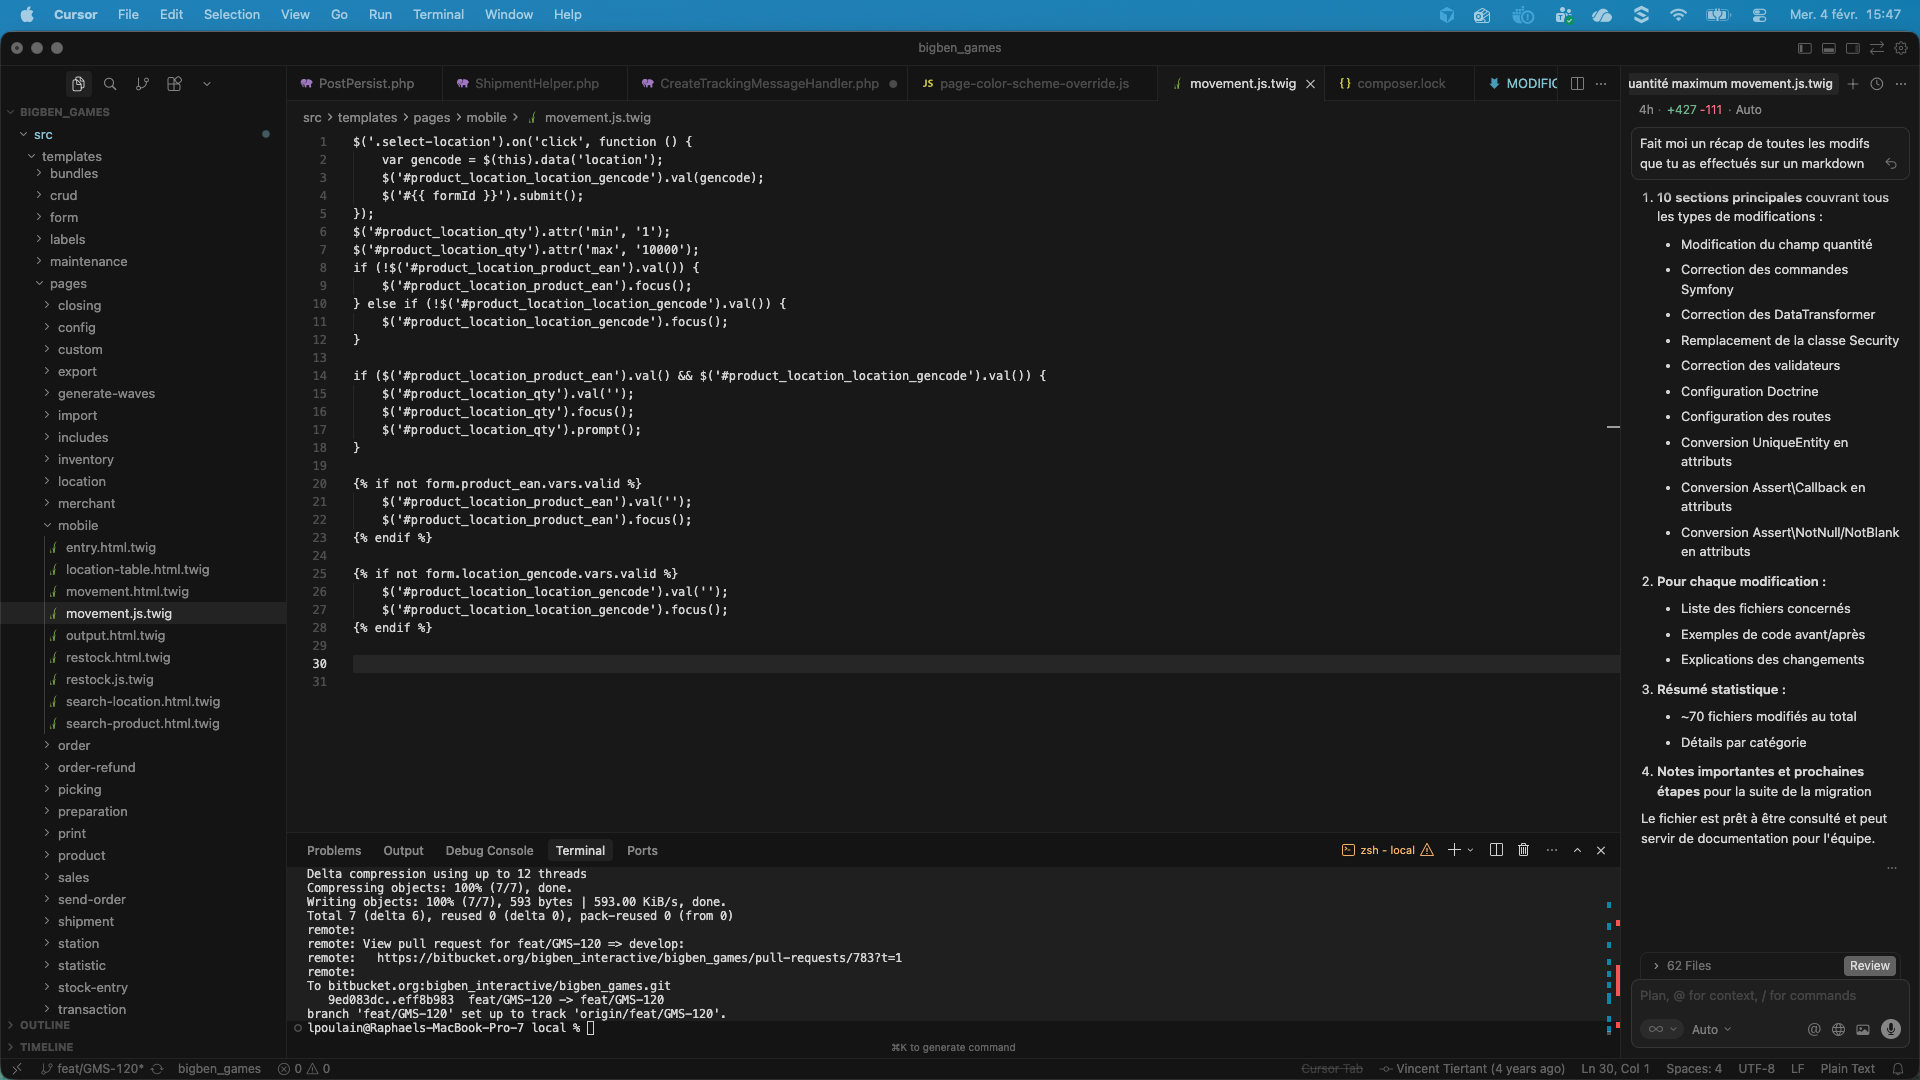The width and height of the screenshot is (1920, 1080).
Task: Start a new chat with plus icon
Action: (1853, 84)
